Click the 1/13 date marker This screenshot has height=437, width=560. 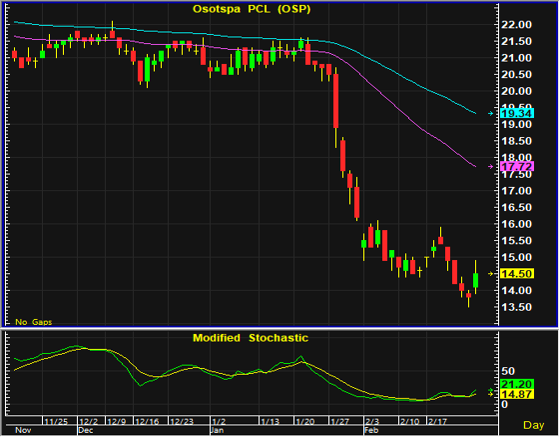[270, 422]
